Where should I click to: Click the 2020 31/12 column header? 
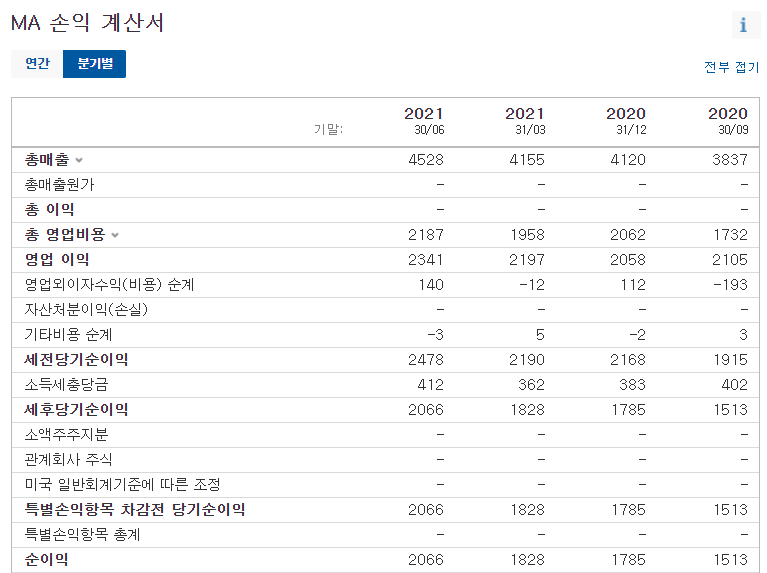pyautogui.click(x=626, y=121)
